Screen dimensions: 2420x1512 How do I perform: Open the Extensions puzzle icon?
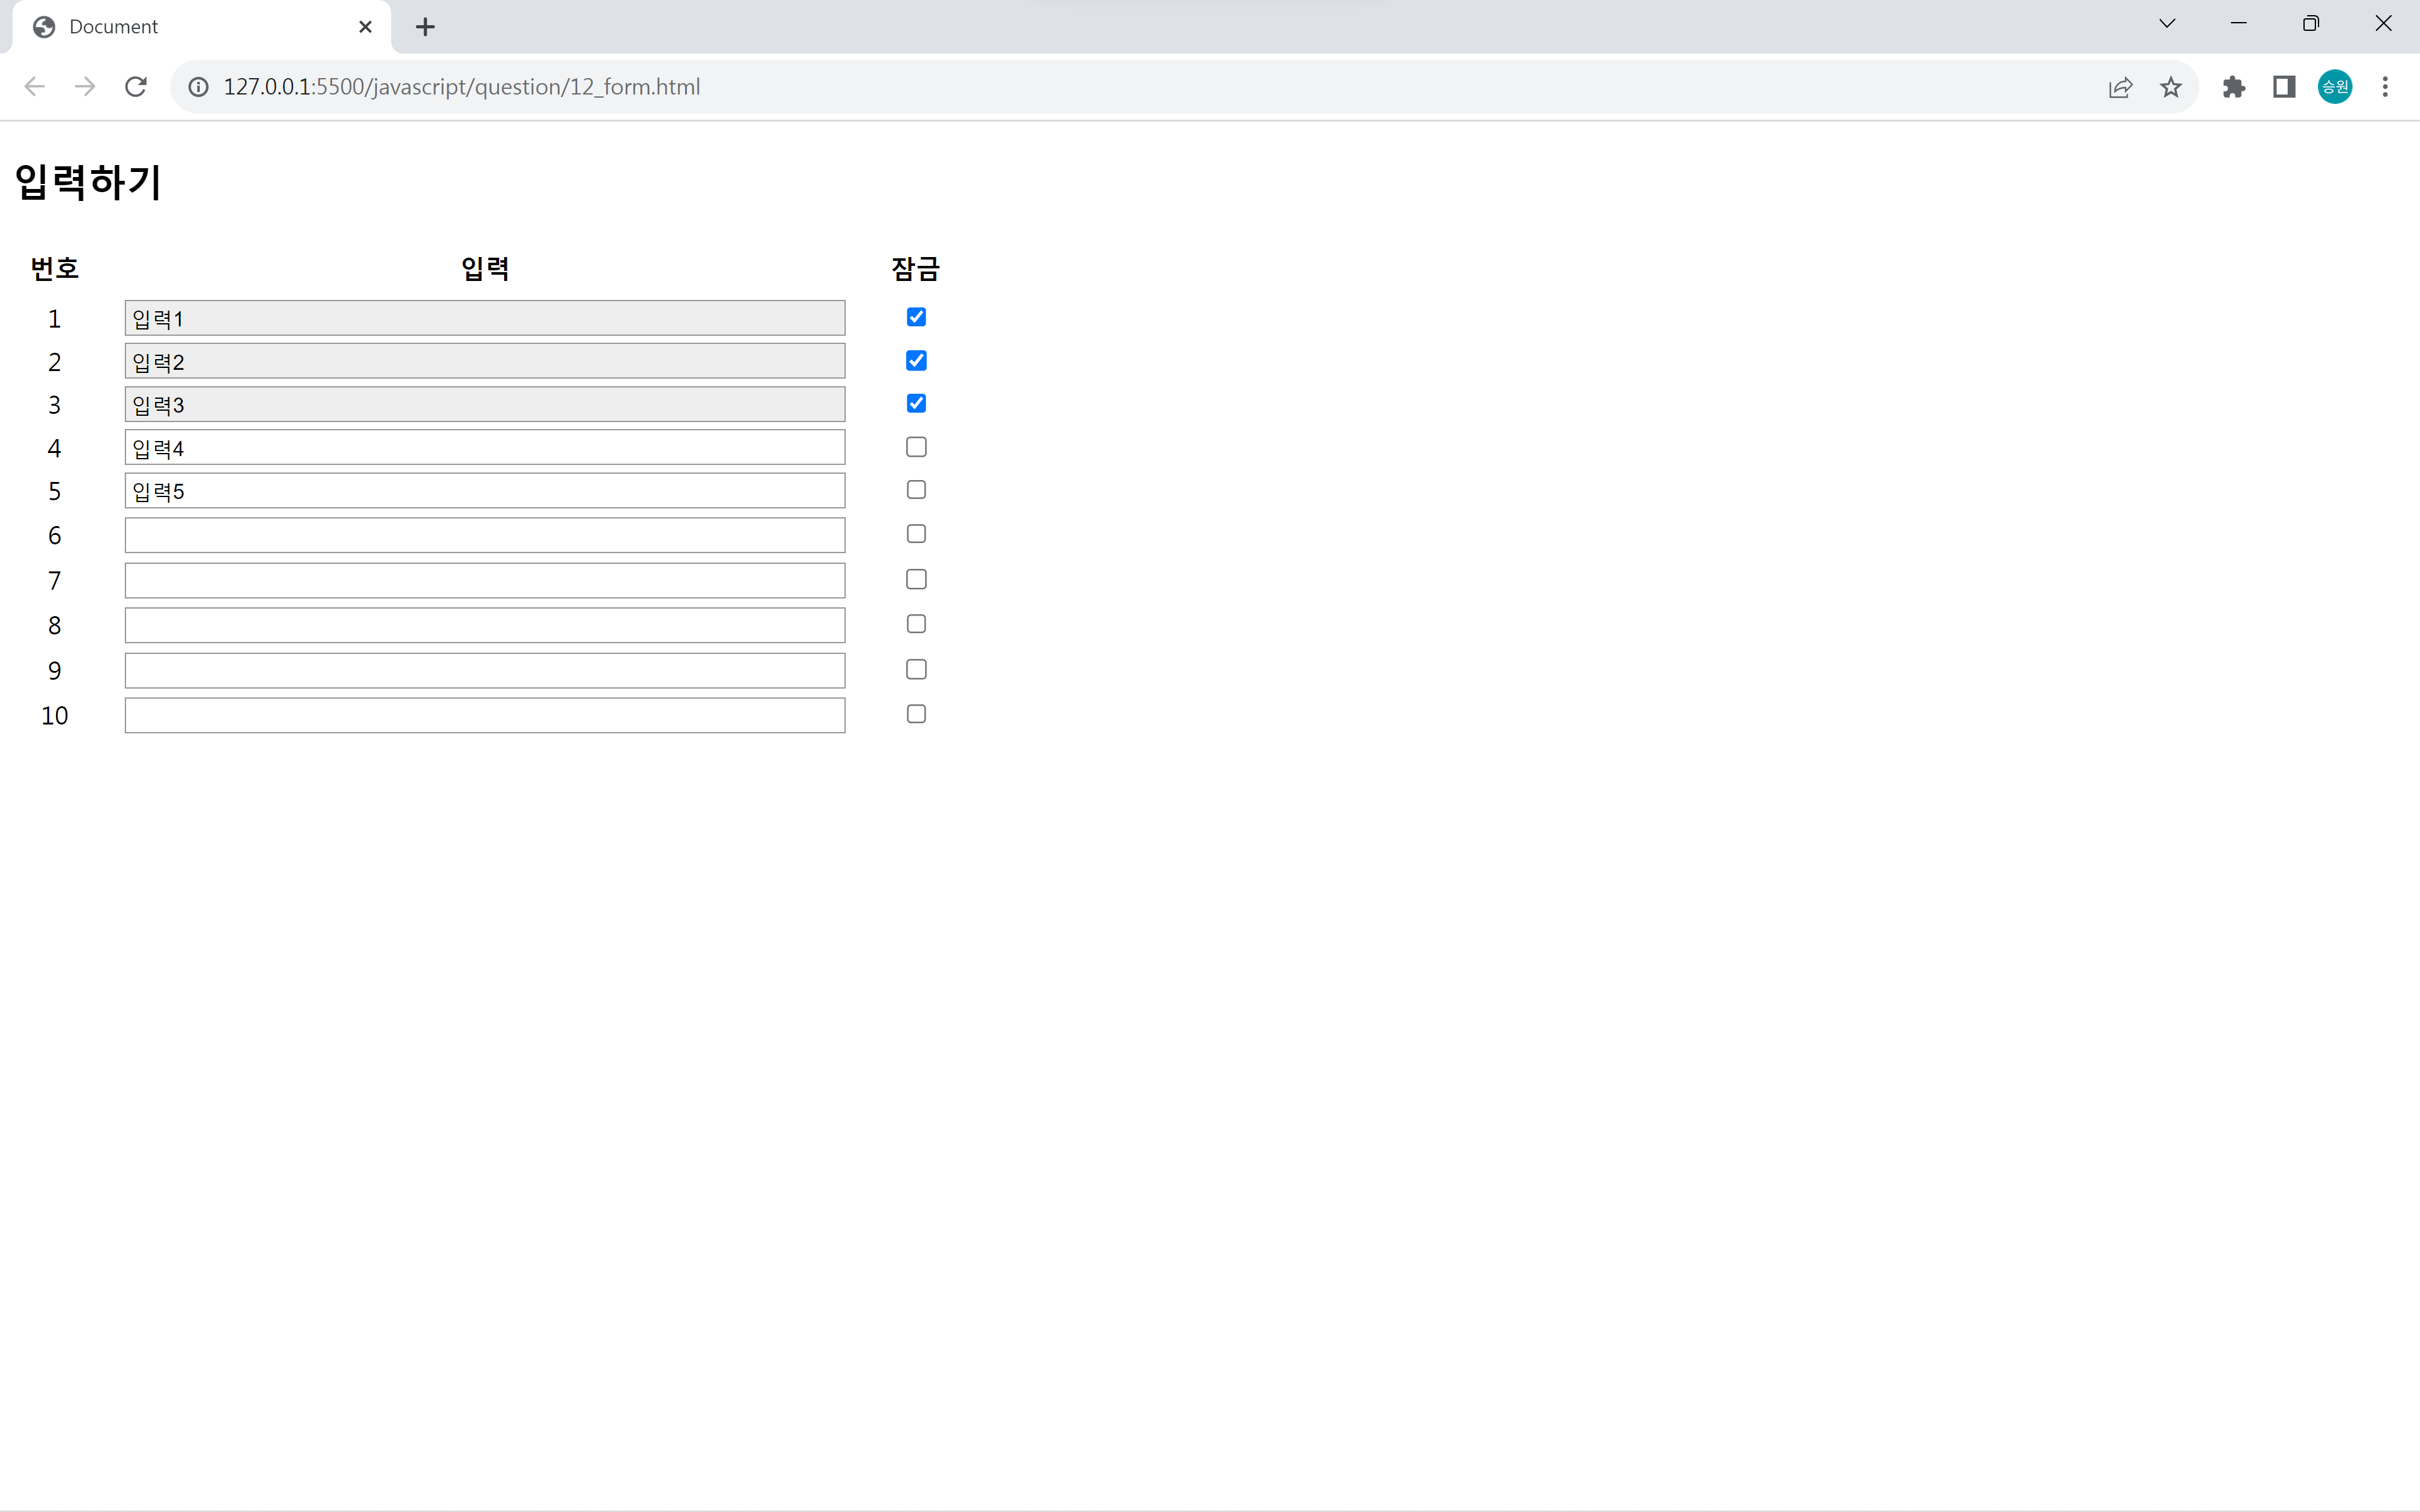click(2233, 87)
